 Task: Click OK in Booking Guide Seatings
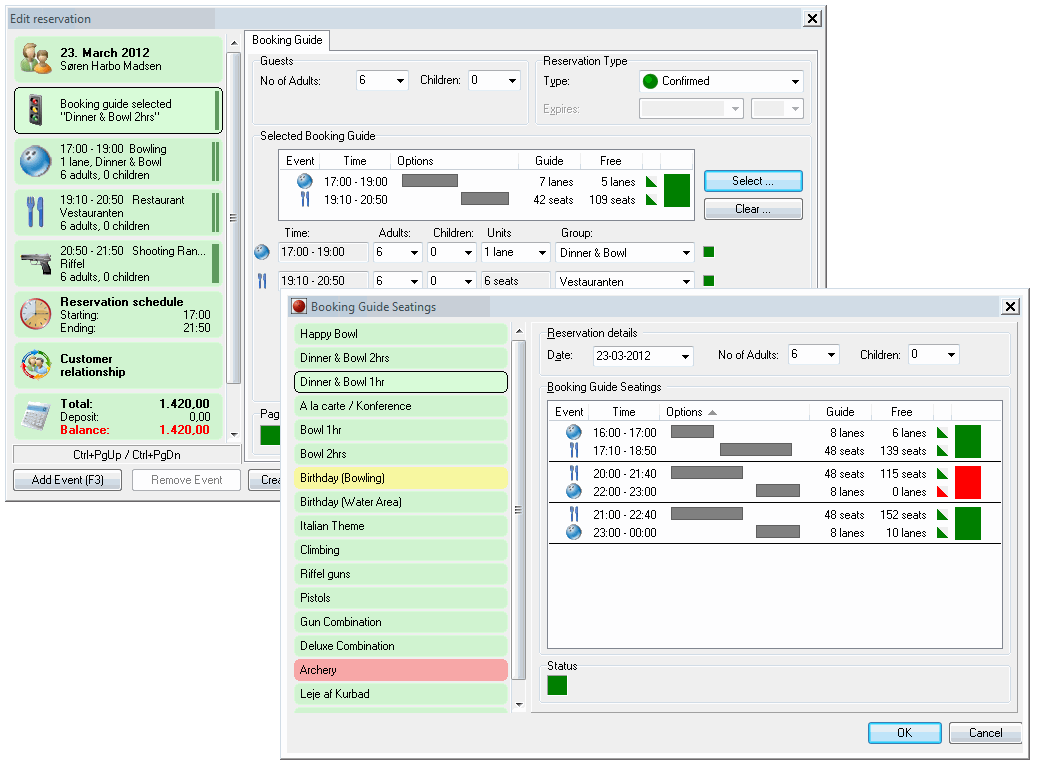[x=904, y=733]
